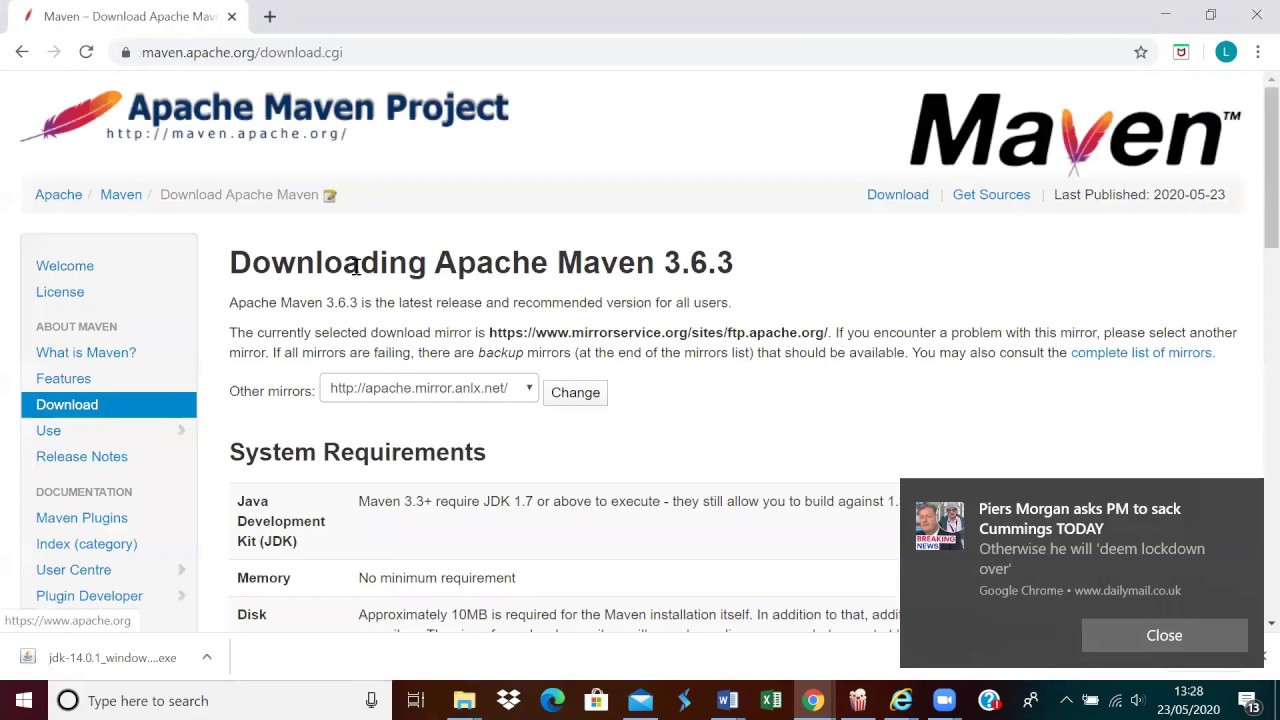Screen dimensions: 1280x720
Task: Close the Daily Mail notification
Action: click(x=1164, y=635)
